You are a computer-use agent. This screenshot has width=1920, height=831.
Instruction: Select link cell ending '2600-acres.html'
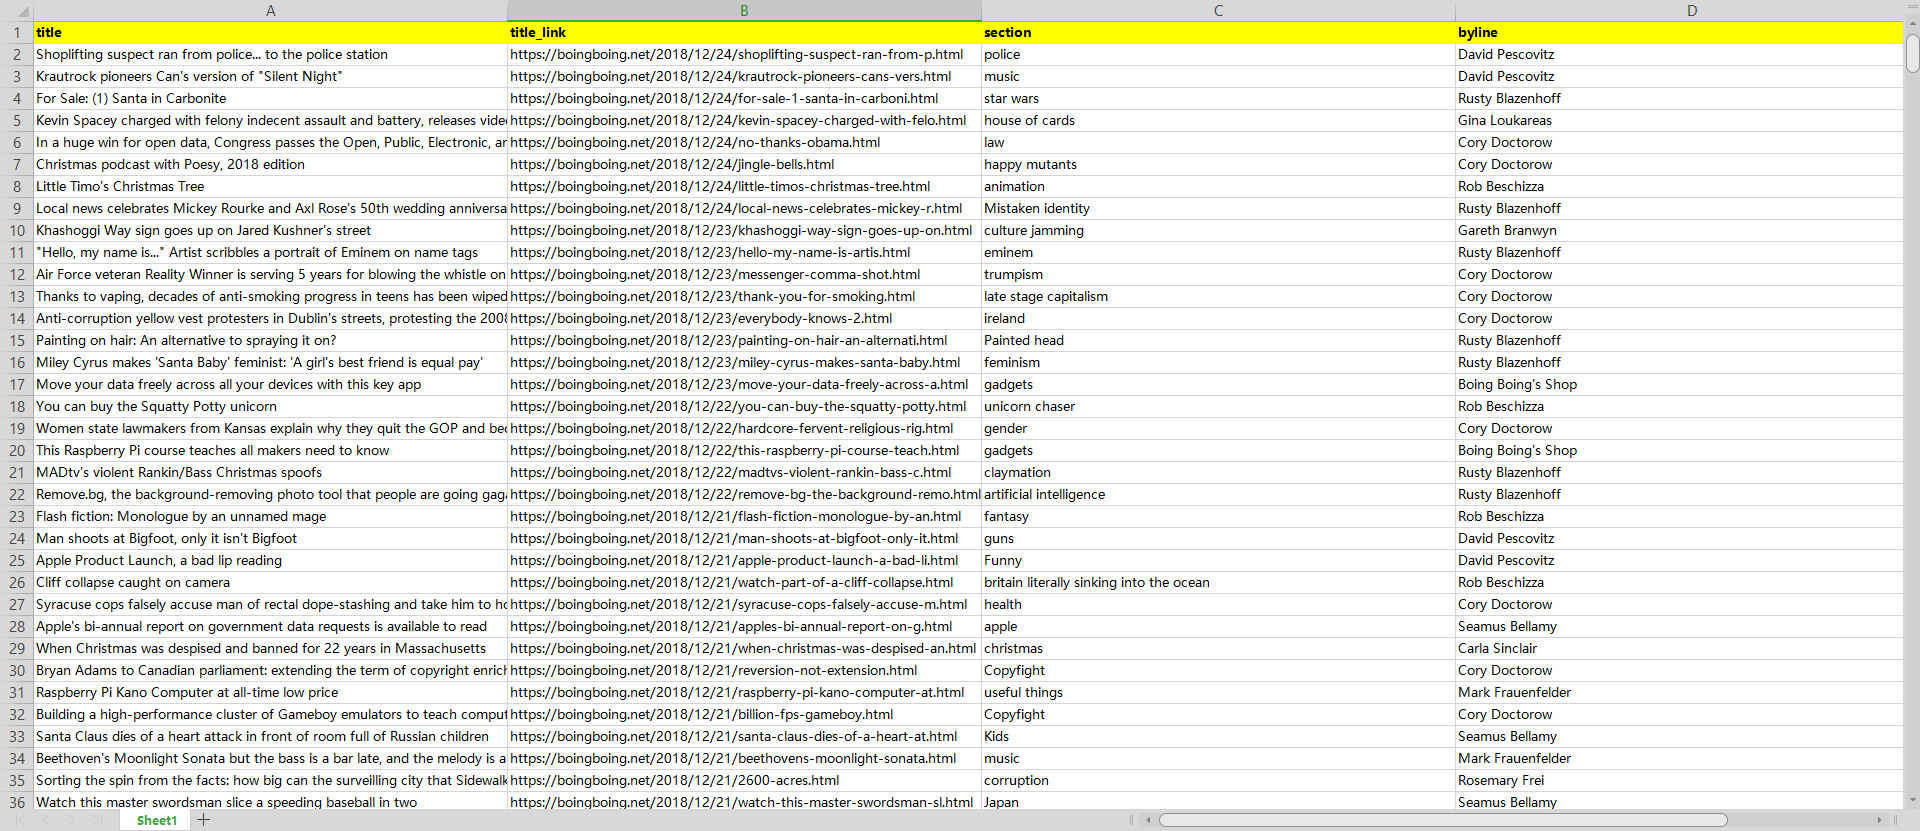pos(744,780)
